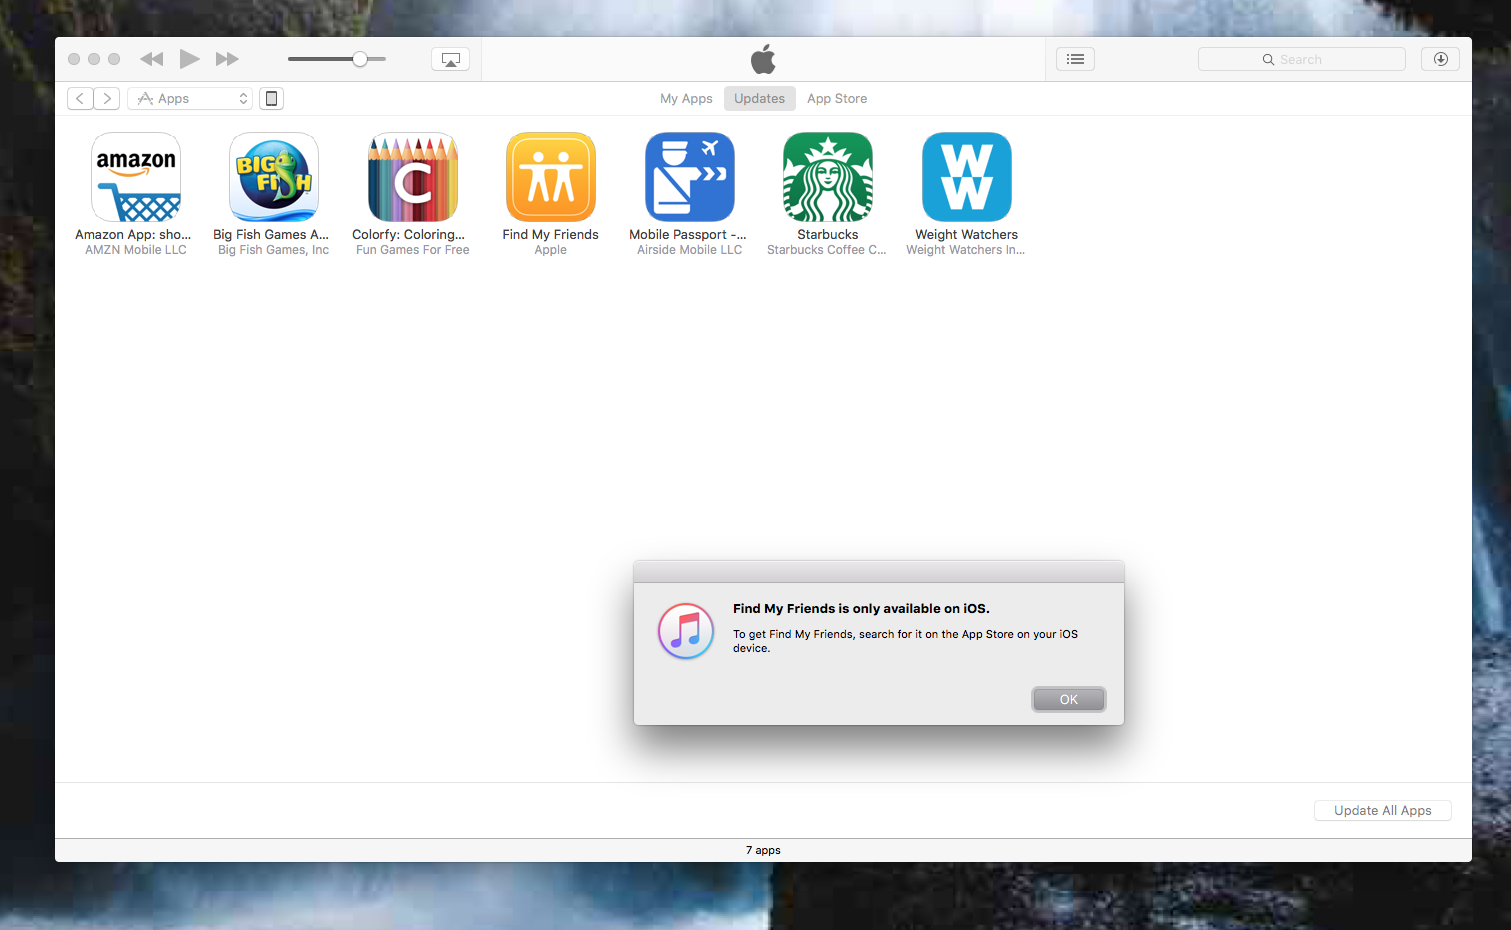The image size is (1511, 930).
Task: Adjust the volume slider knob
Action: [x=360, y=59]
